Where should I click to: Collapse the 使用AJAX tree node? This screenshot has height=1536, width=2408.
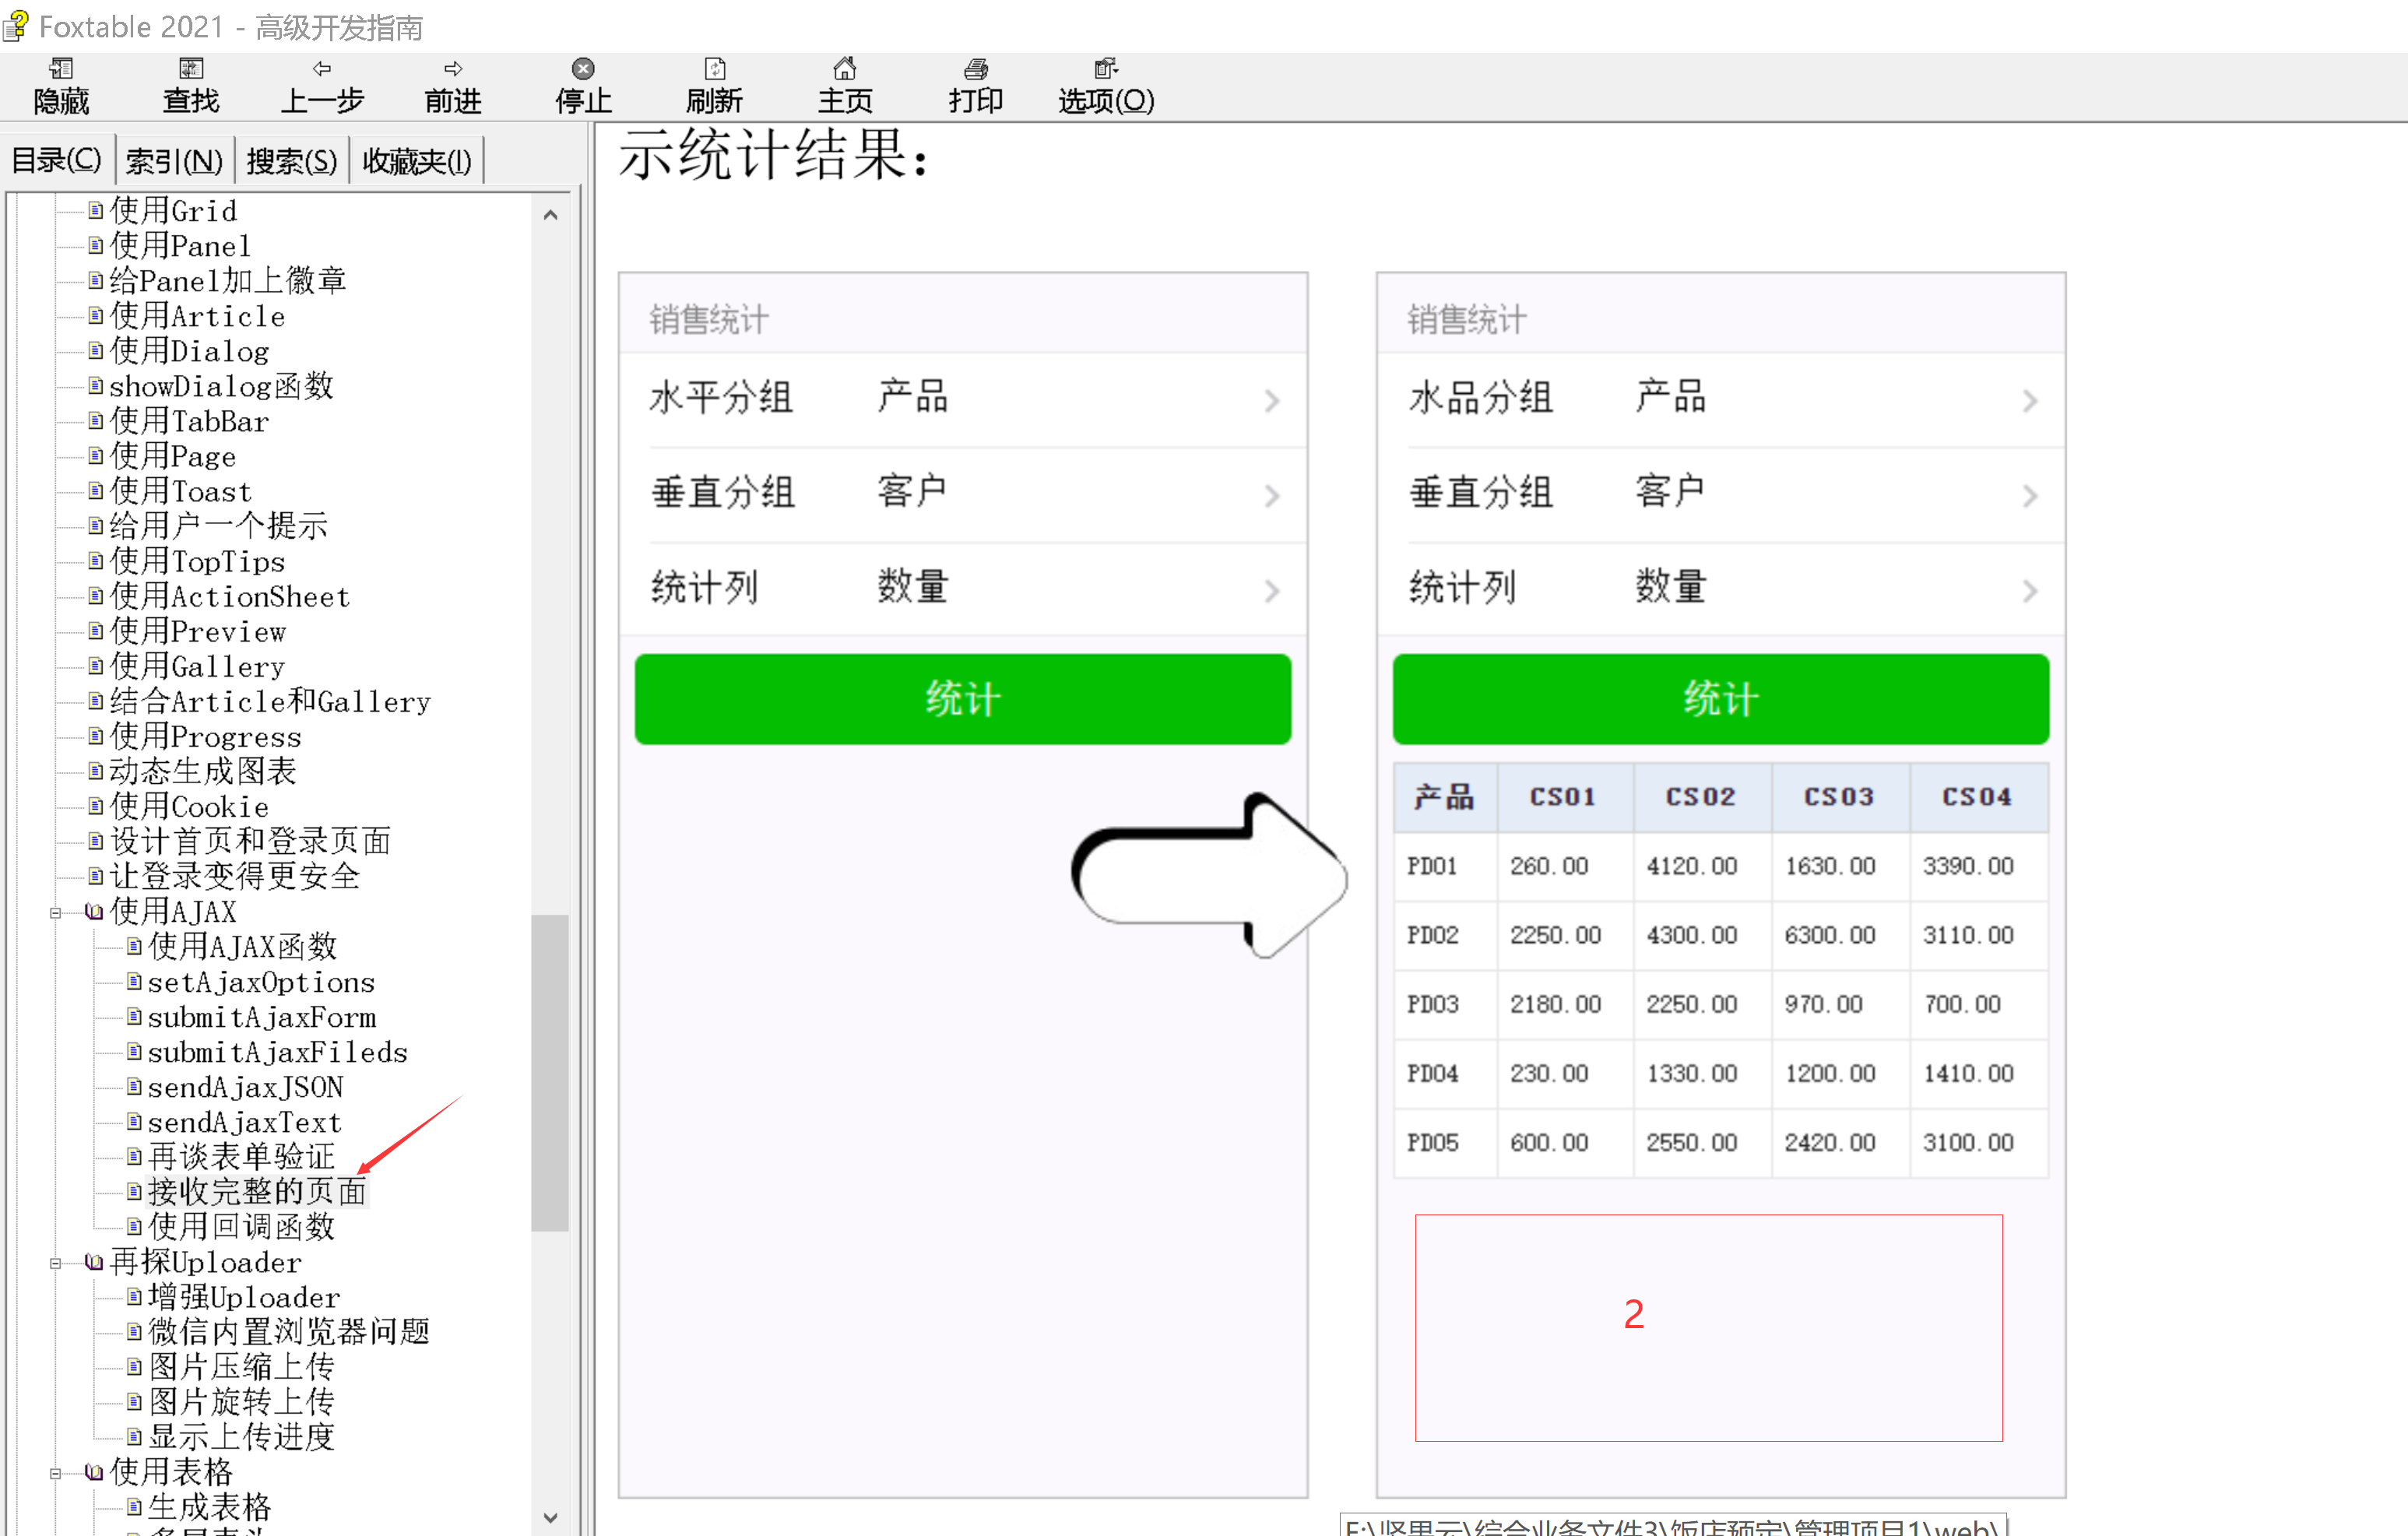(x=56, y=912)
